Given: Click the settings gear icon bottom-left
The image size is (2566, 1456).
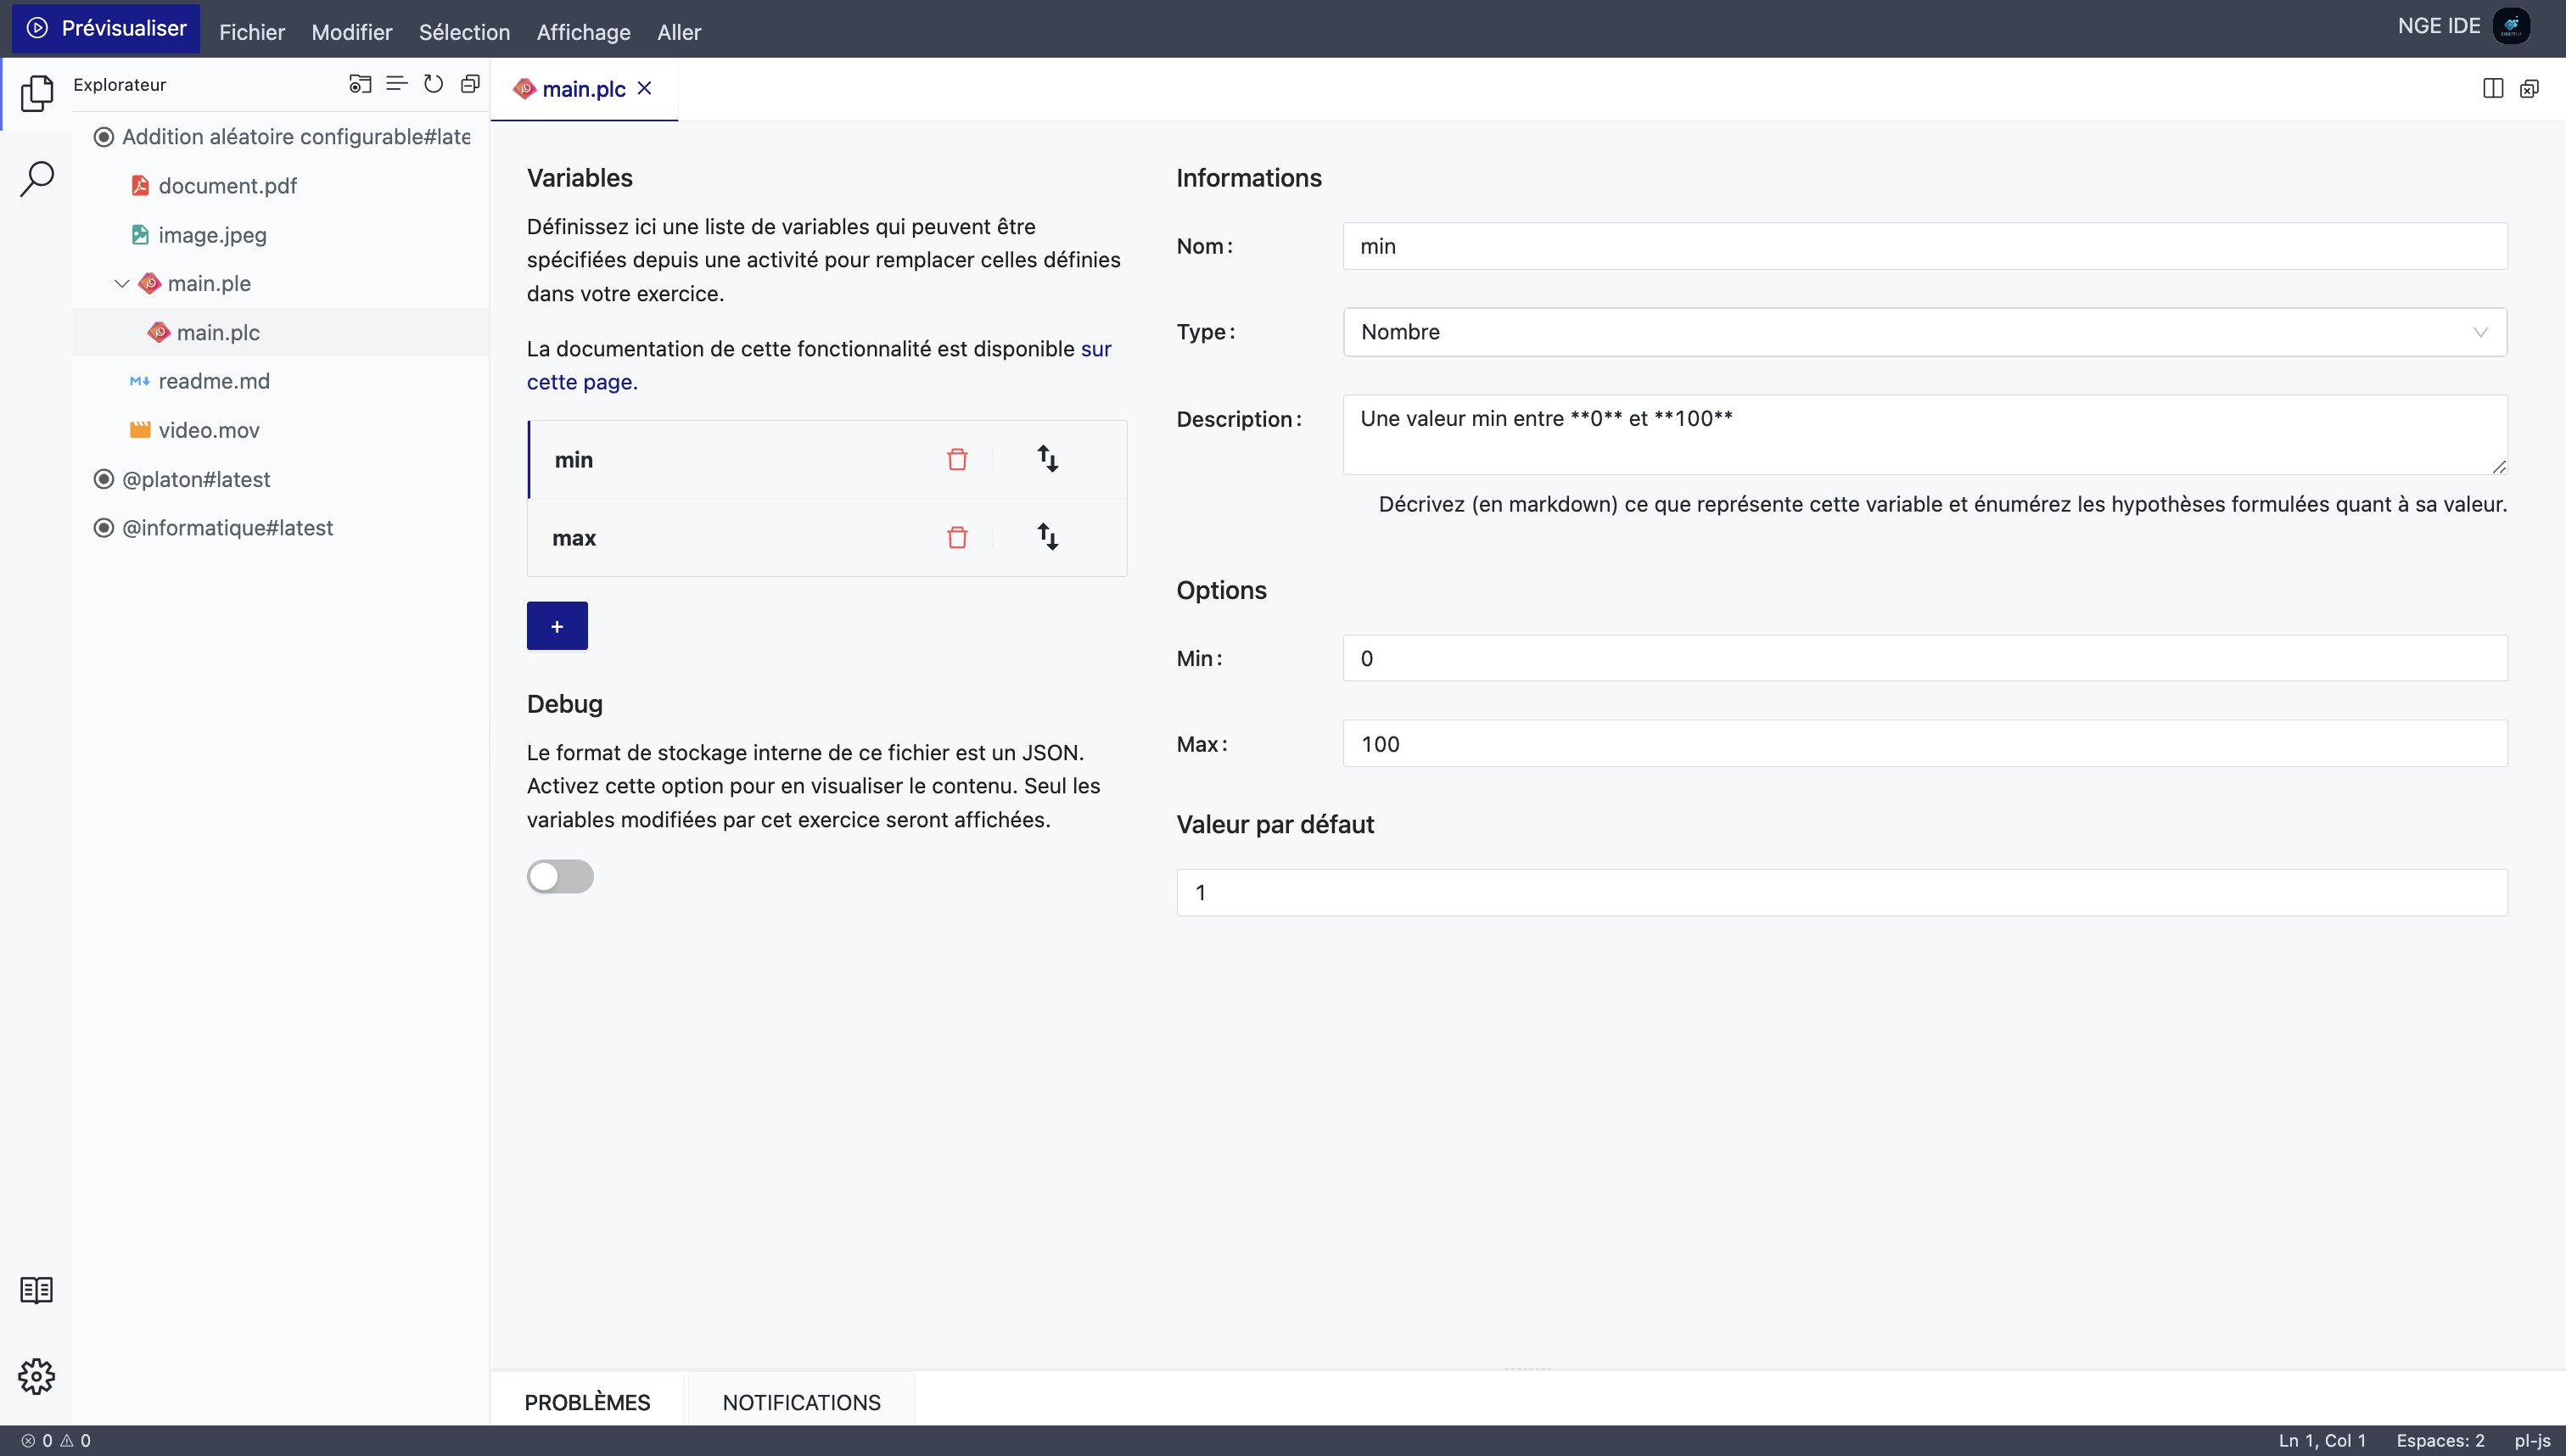Looking at the screenshot, I should pyautogui.click(x=36, y=1377).
